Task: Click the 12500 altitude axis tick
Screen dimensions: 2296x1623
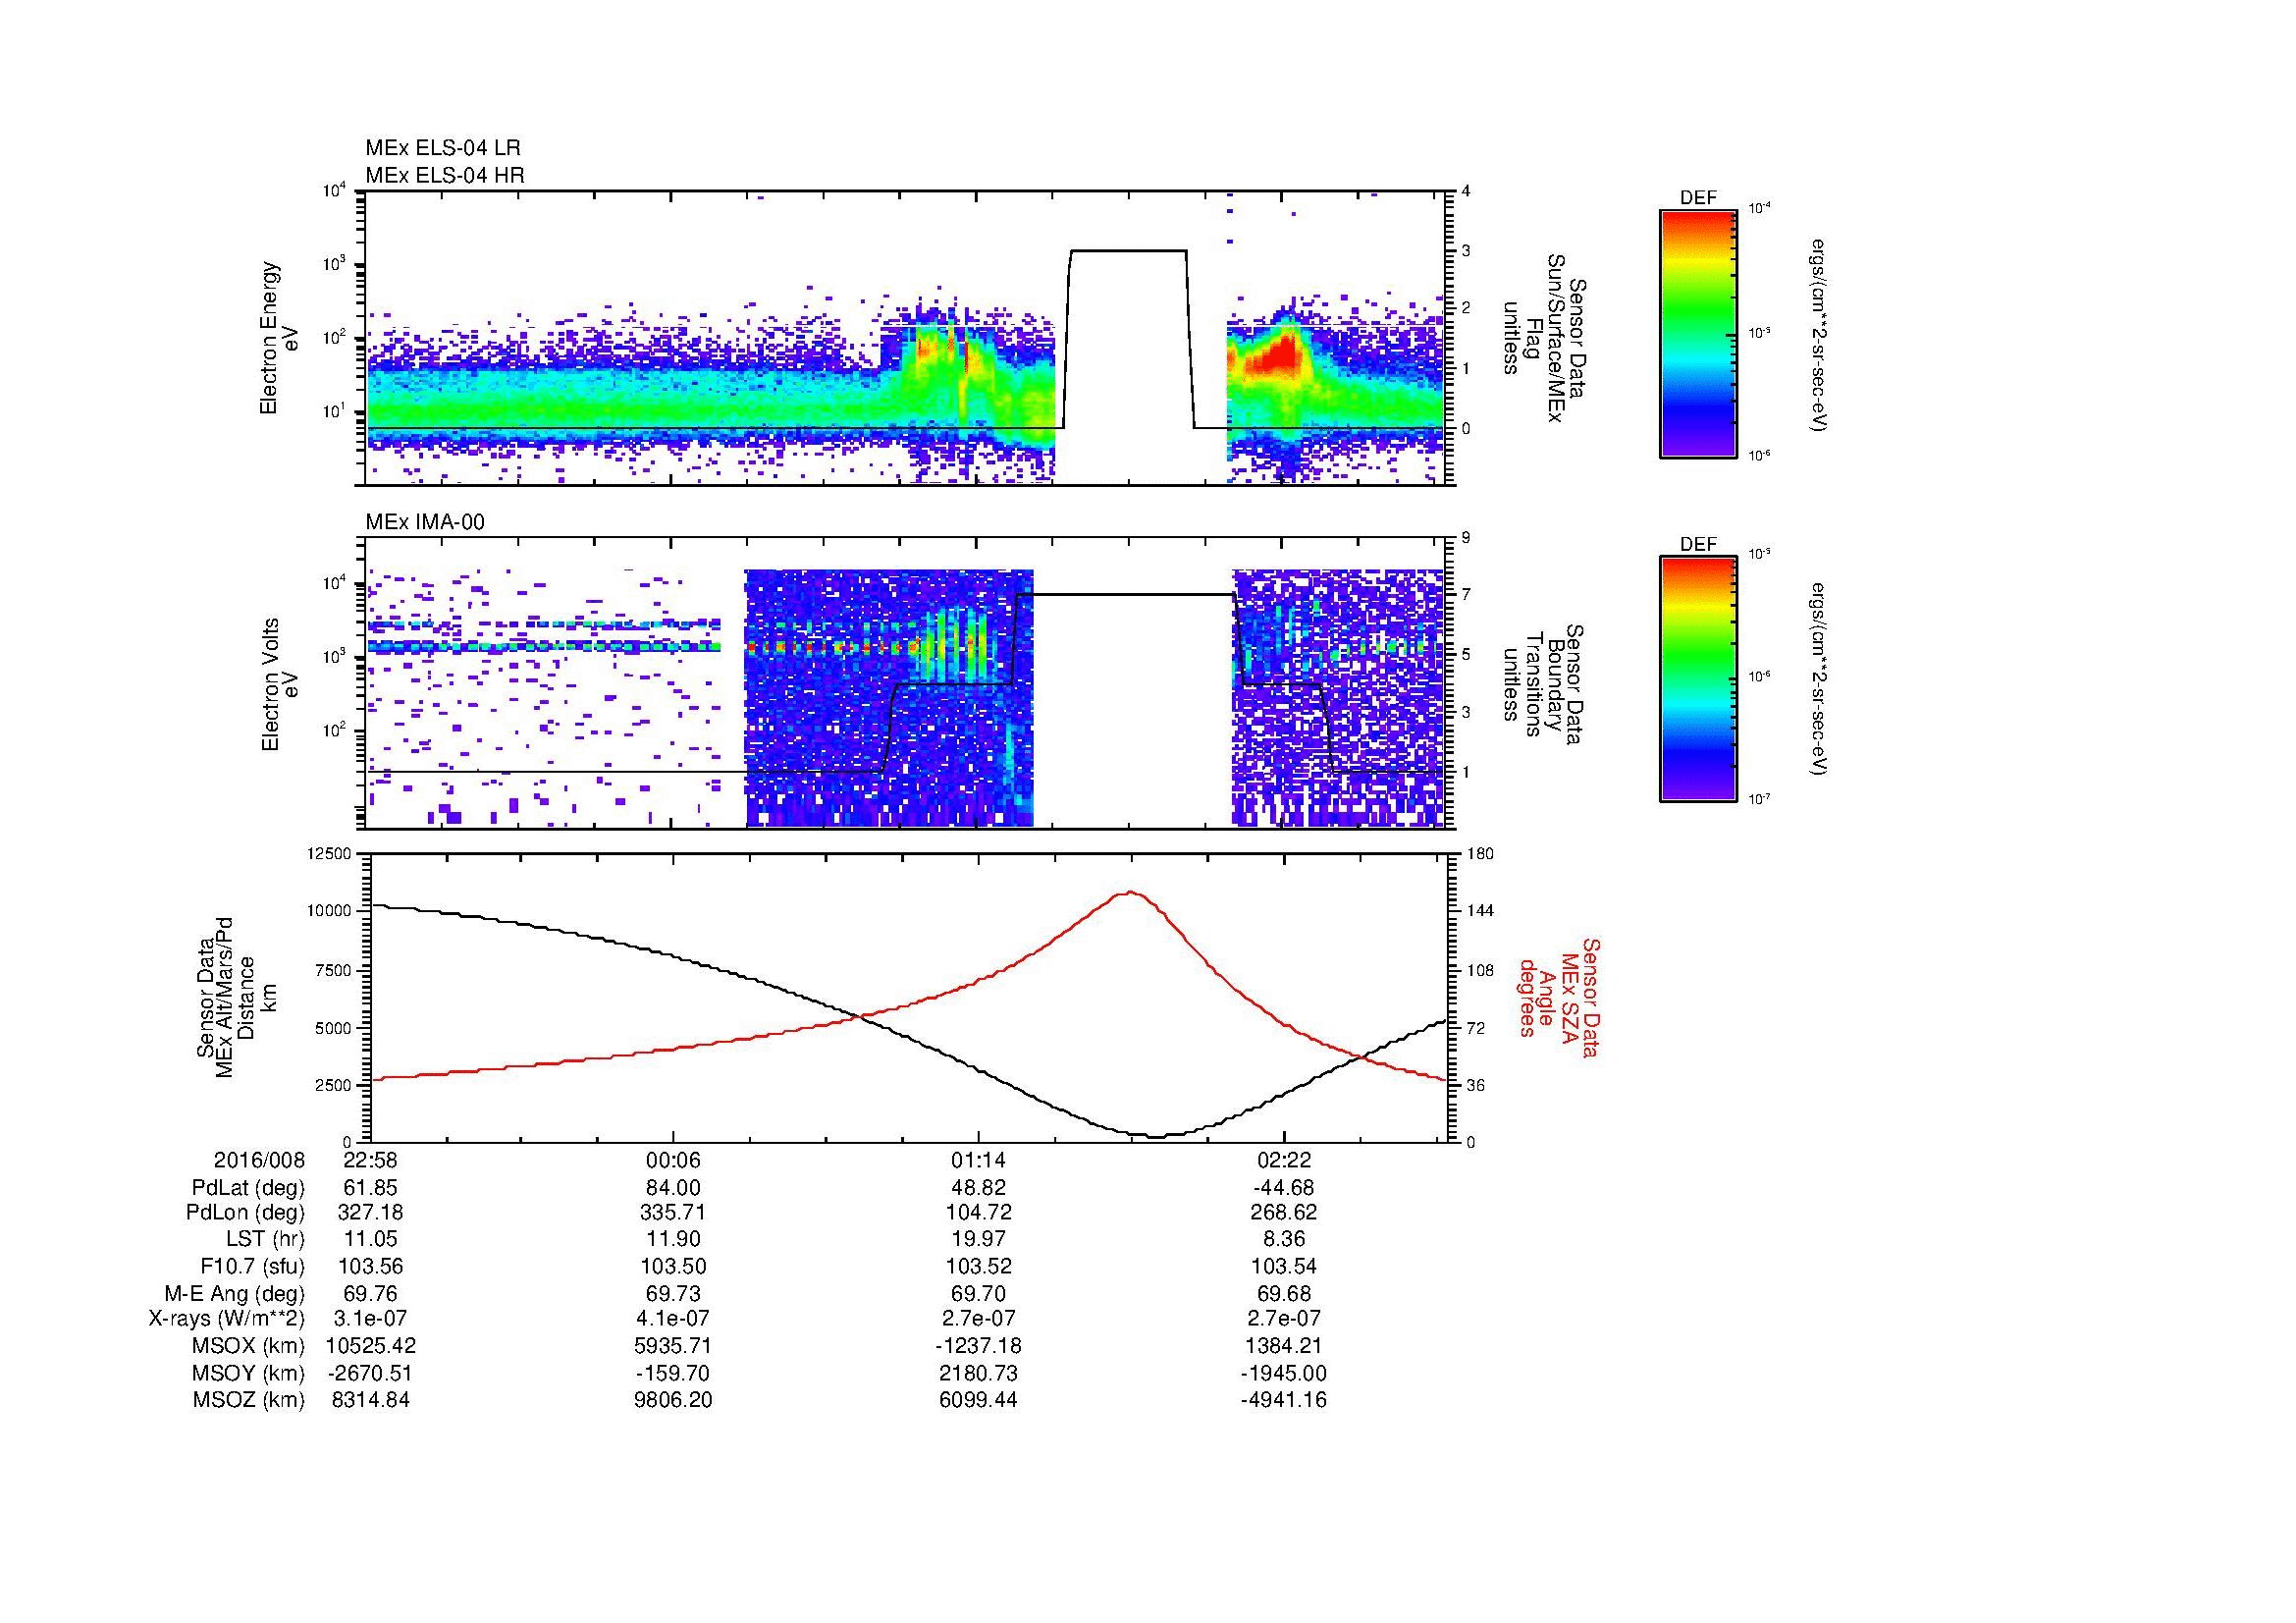Action: 328,854
